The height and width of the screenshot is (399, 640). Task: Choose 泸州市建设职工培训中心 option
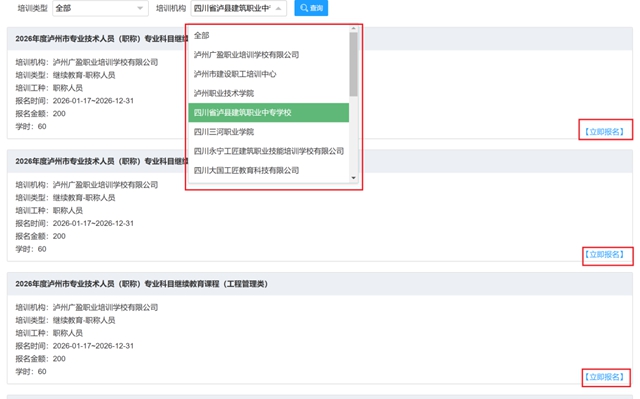point(269,74)
